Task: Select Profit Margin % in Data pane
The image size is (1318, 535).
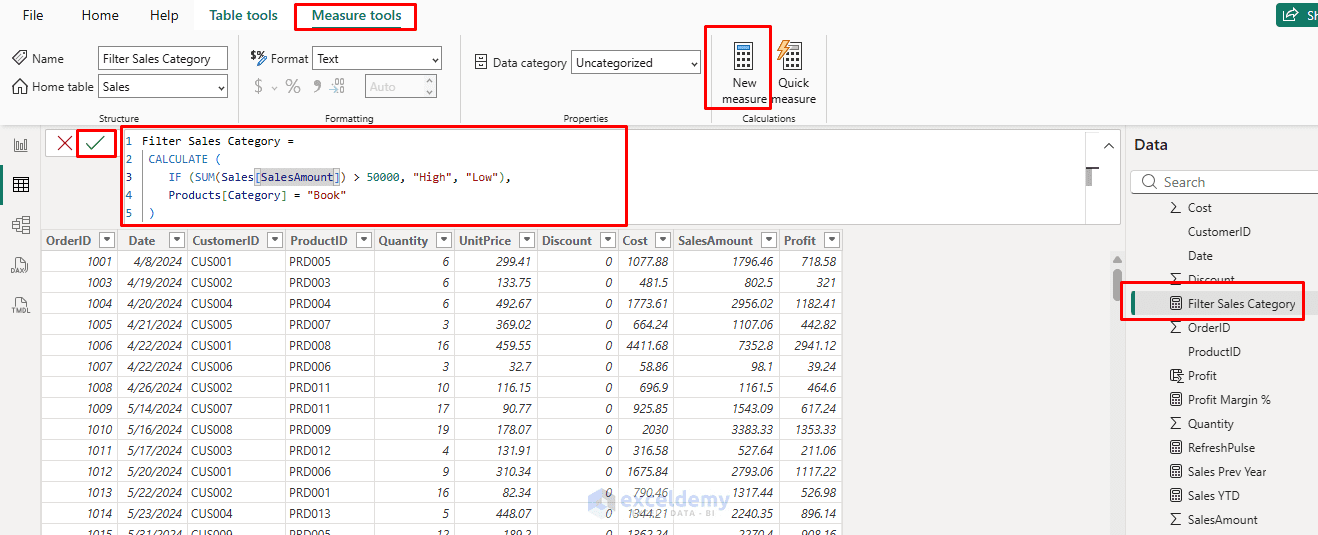Action: [x=1228, y=400]
